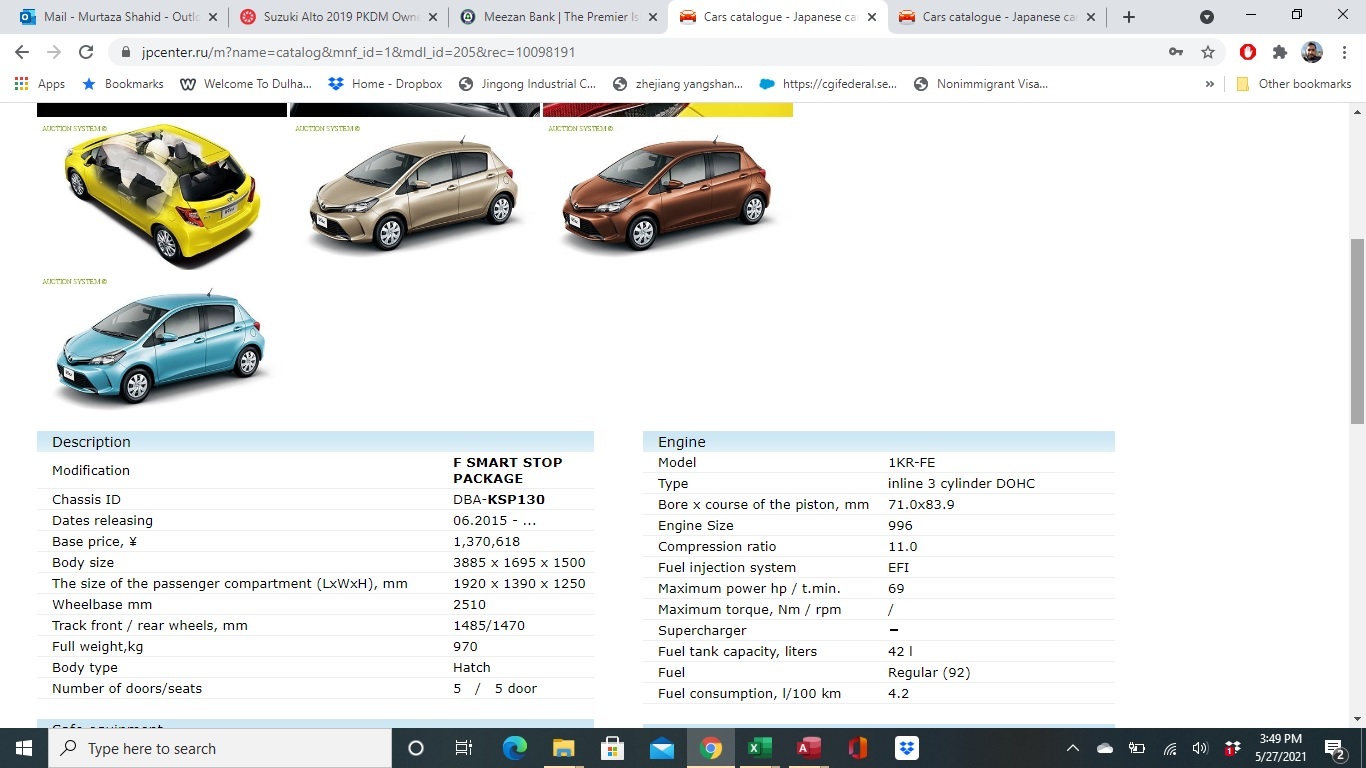Screen dimensions: 1366x768
Task: Open Dropbox app from taskbar
Action: click(906, 748)
